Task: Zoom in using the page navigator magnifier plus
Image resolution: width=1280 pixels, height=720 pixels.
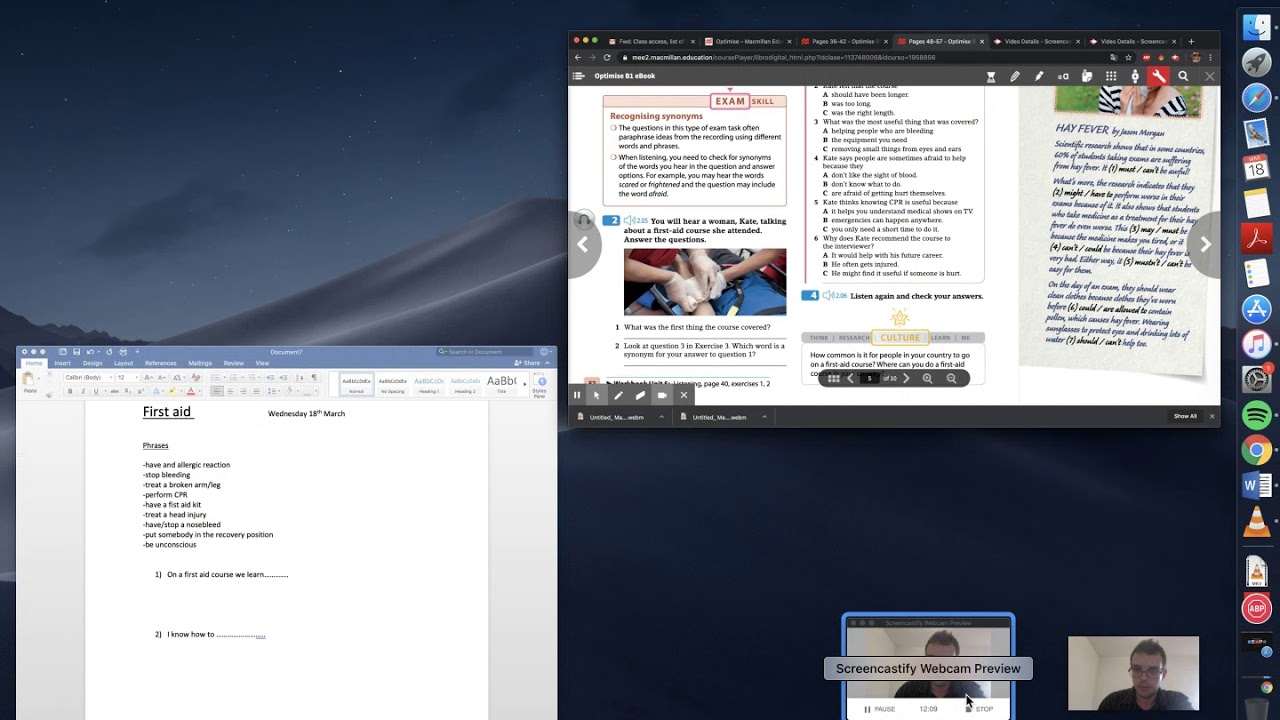Action: (x=927, y=378)
